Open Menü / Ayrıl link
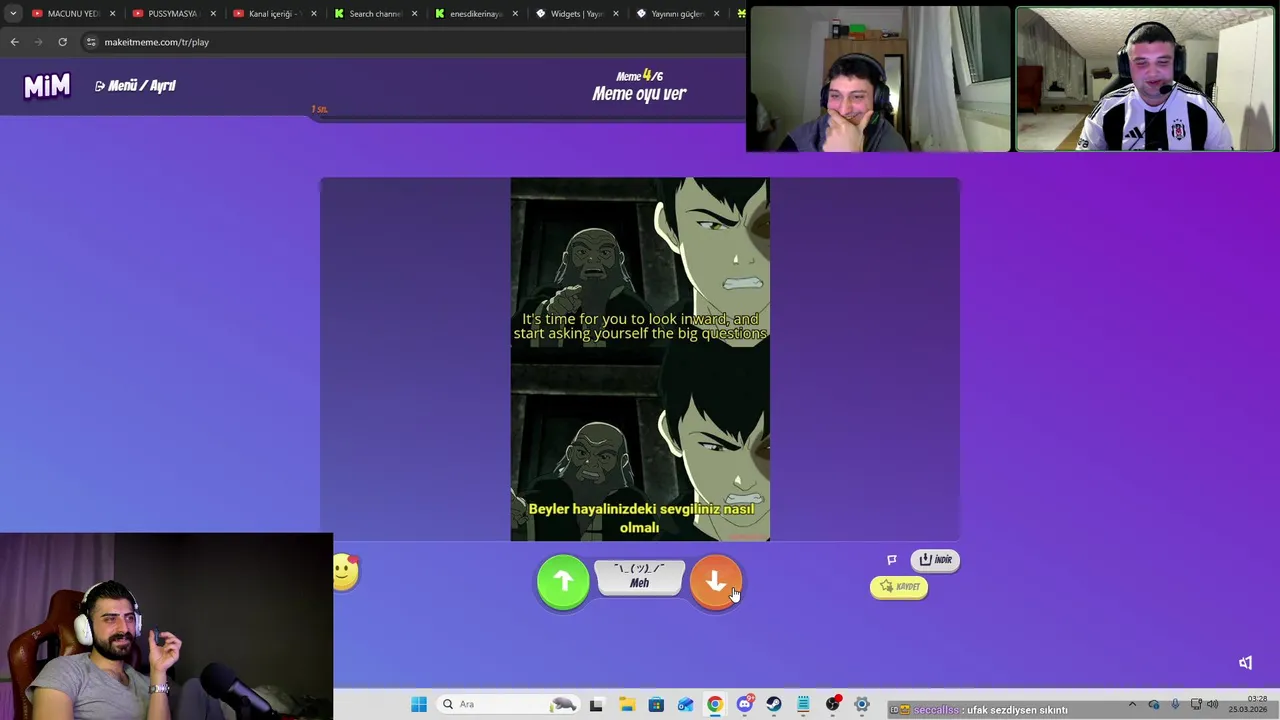This screenshot has width=1280, height=720. point(135,86)
